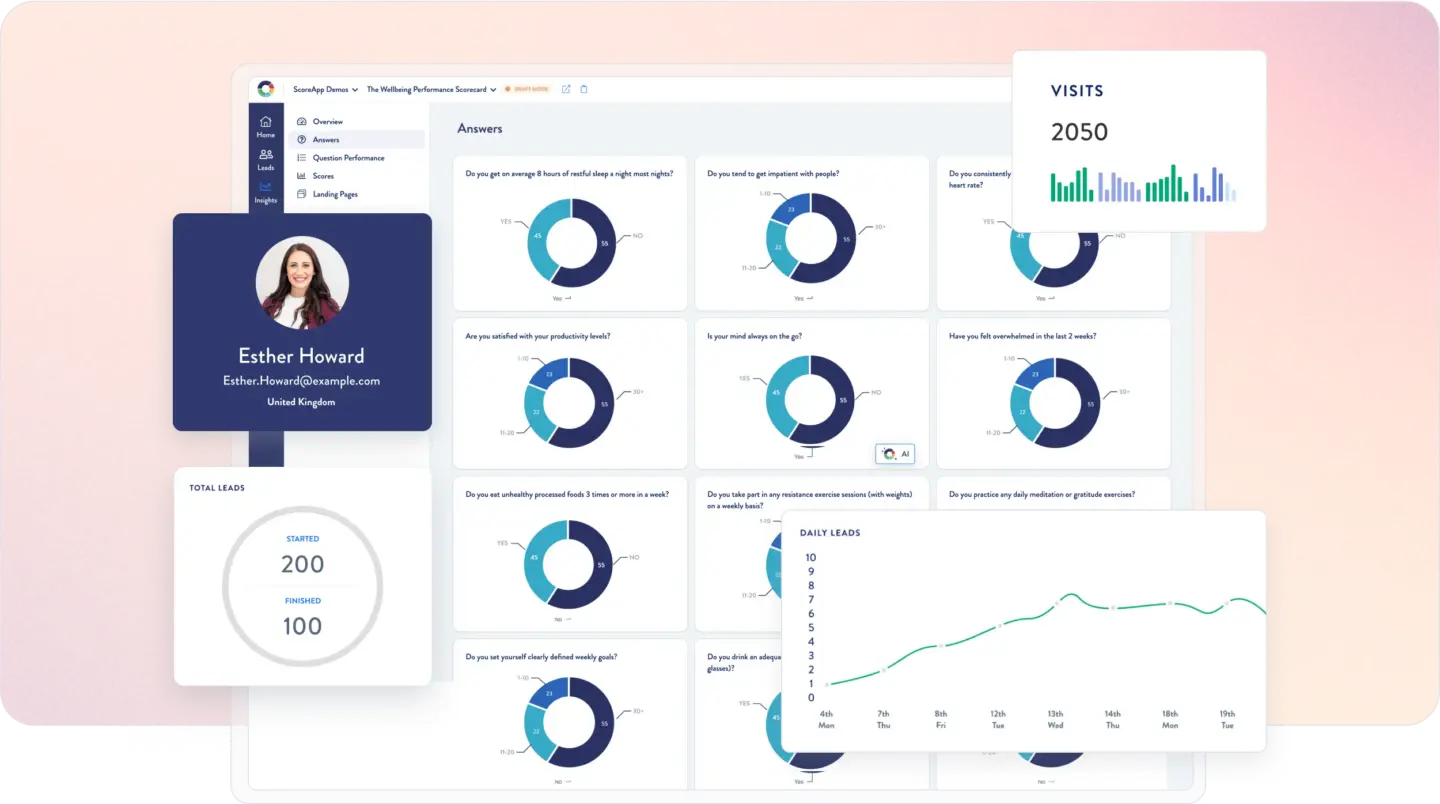Screen dimensions: 1440x804
Task: Click the AI button on the mind chart
Action: [895, 453]
